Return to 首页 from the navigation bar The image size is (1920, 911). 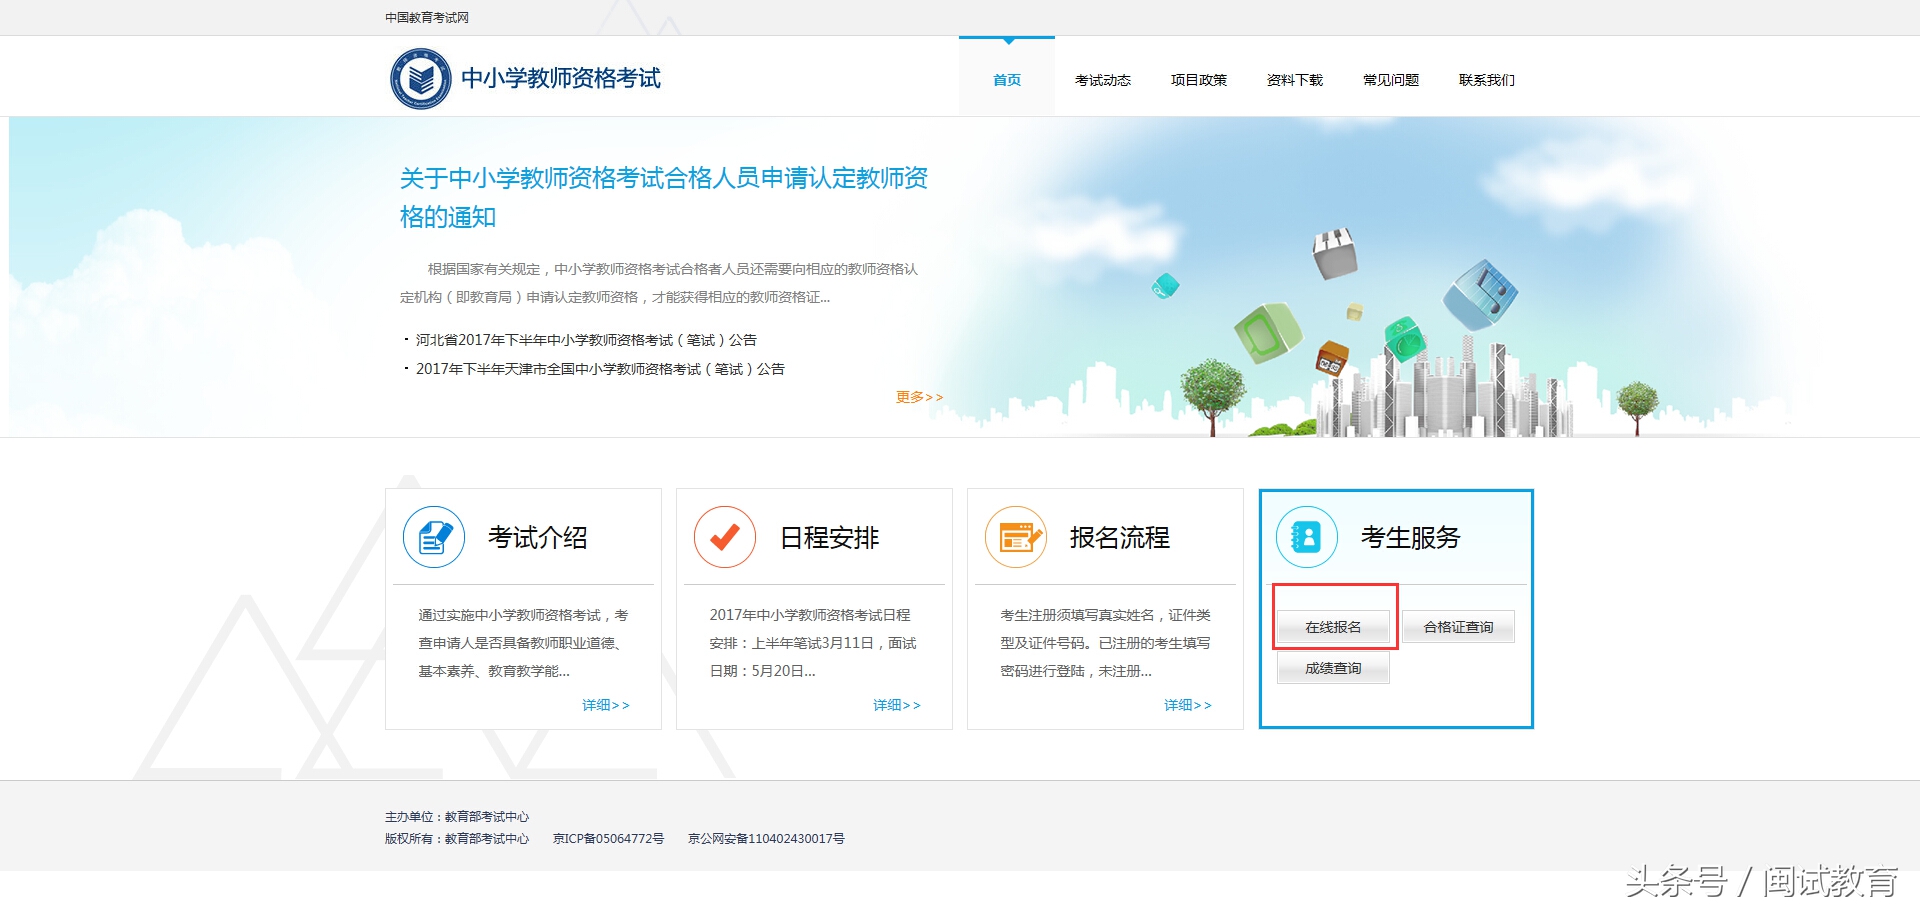tap(1005, 80)
